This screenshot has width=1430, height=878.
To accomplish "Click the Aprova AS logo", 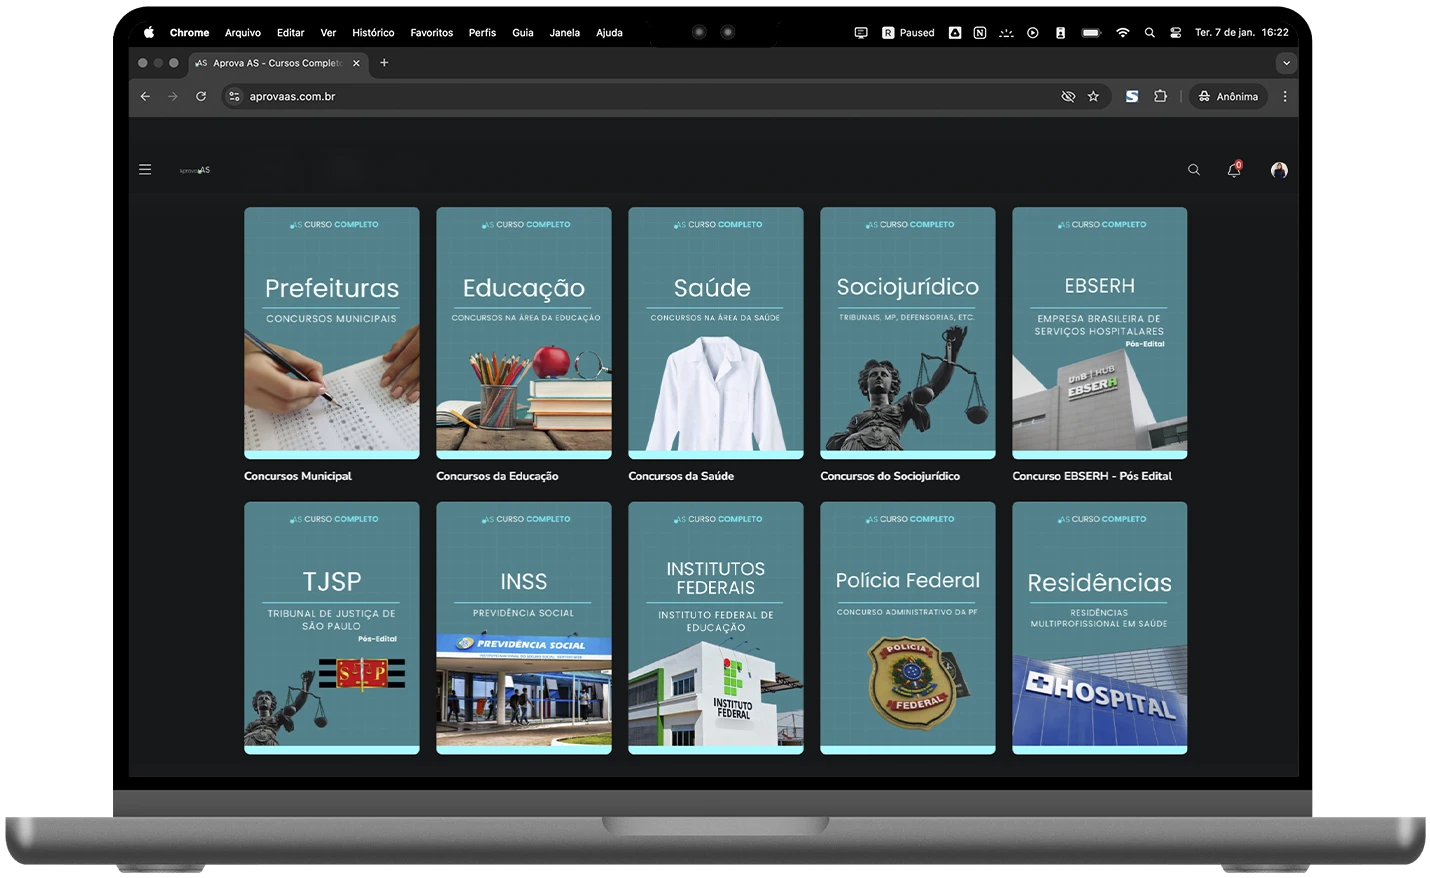I will tap(195, 170).
